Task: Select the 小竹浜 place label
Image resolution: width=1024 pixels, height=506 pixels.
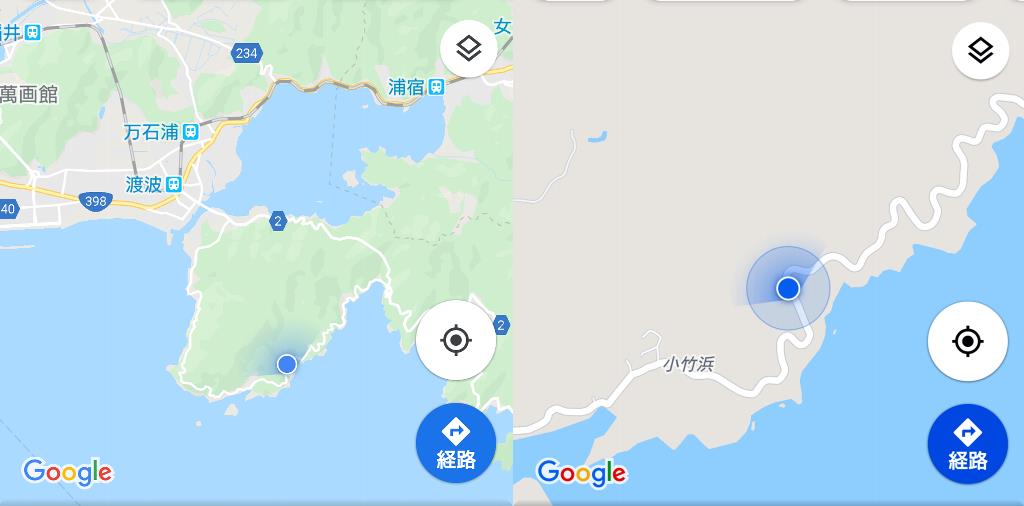Action: coord(689,364)
